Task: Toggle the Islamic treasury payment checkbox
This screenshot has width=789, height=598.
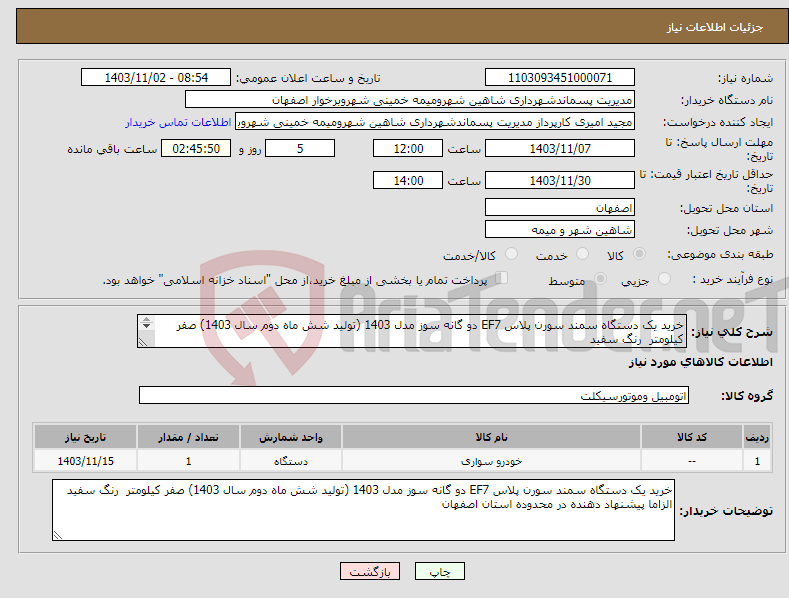Action: pos(502,277)
